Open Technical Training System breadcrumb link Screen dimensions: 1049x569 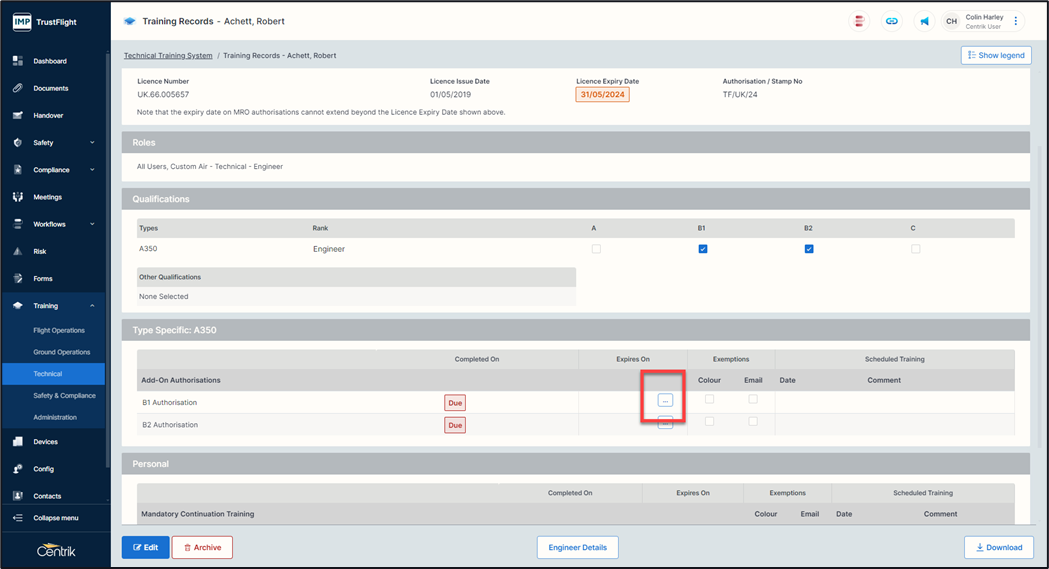(168, 56)
